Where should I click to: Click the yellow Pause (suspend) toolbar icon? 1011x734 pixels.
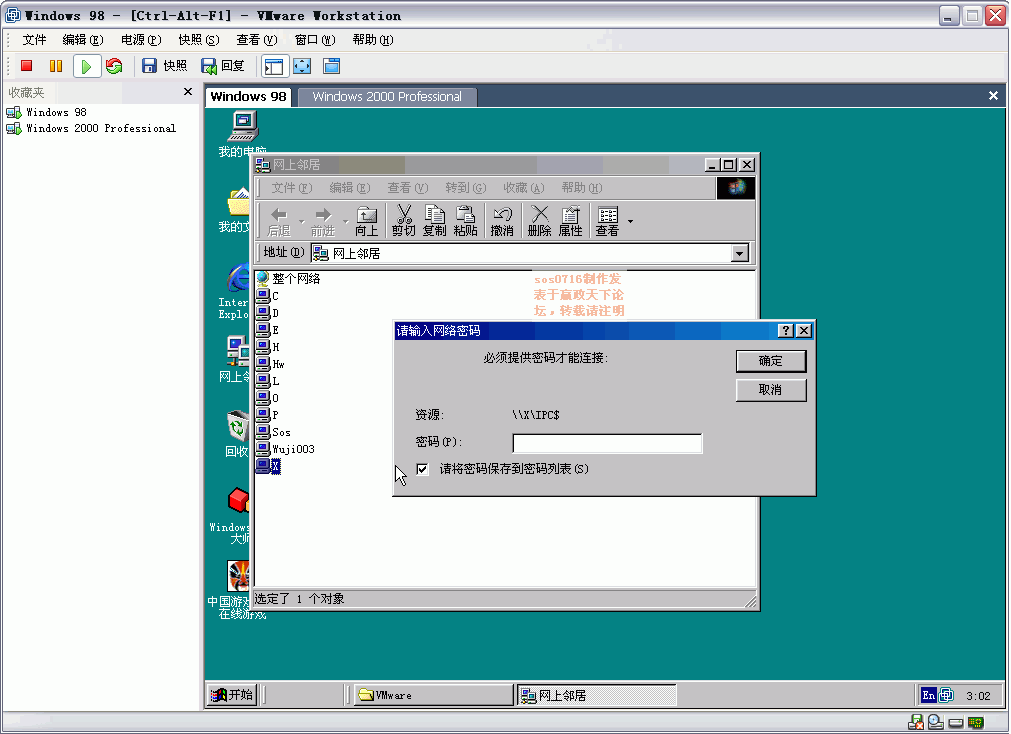point(56,66)
